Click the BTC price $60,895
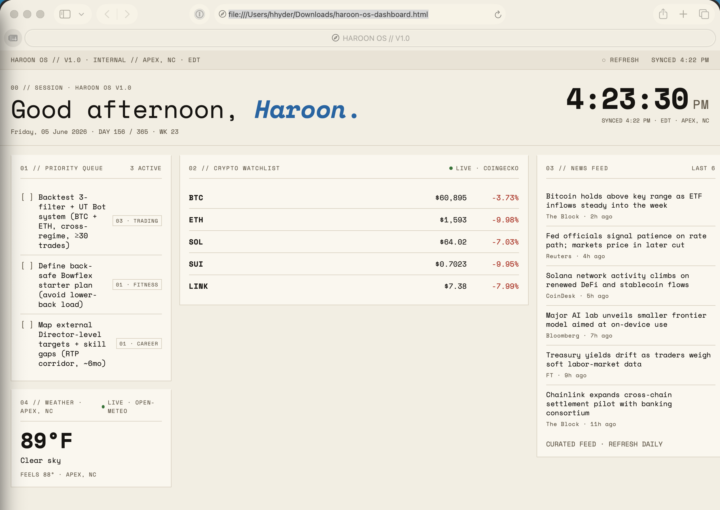Image resolution: width=720 pixels, height=510 pixels. (451, 198)
